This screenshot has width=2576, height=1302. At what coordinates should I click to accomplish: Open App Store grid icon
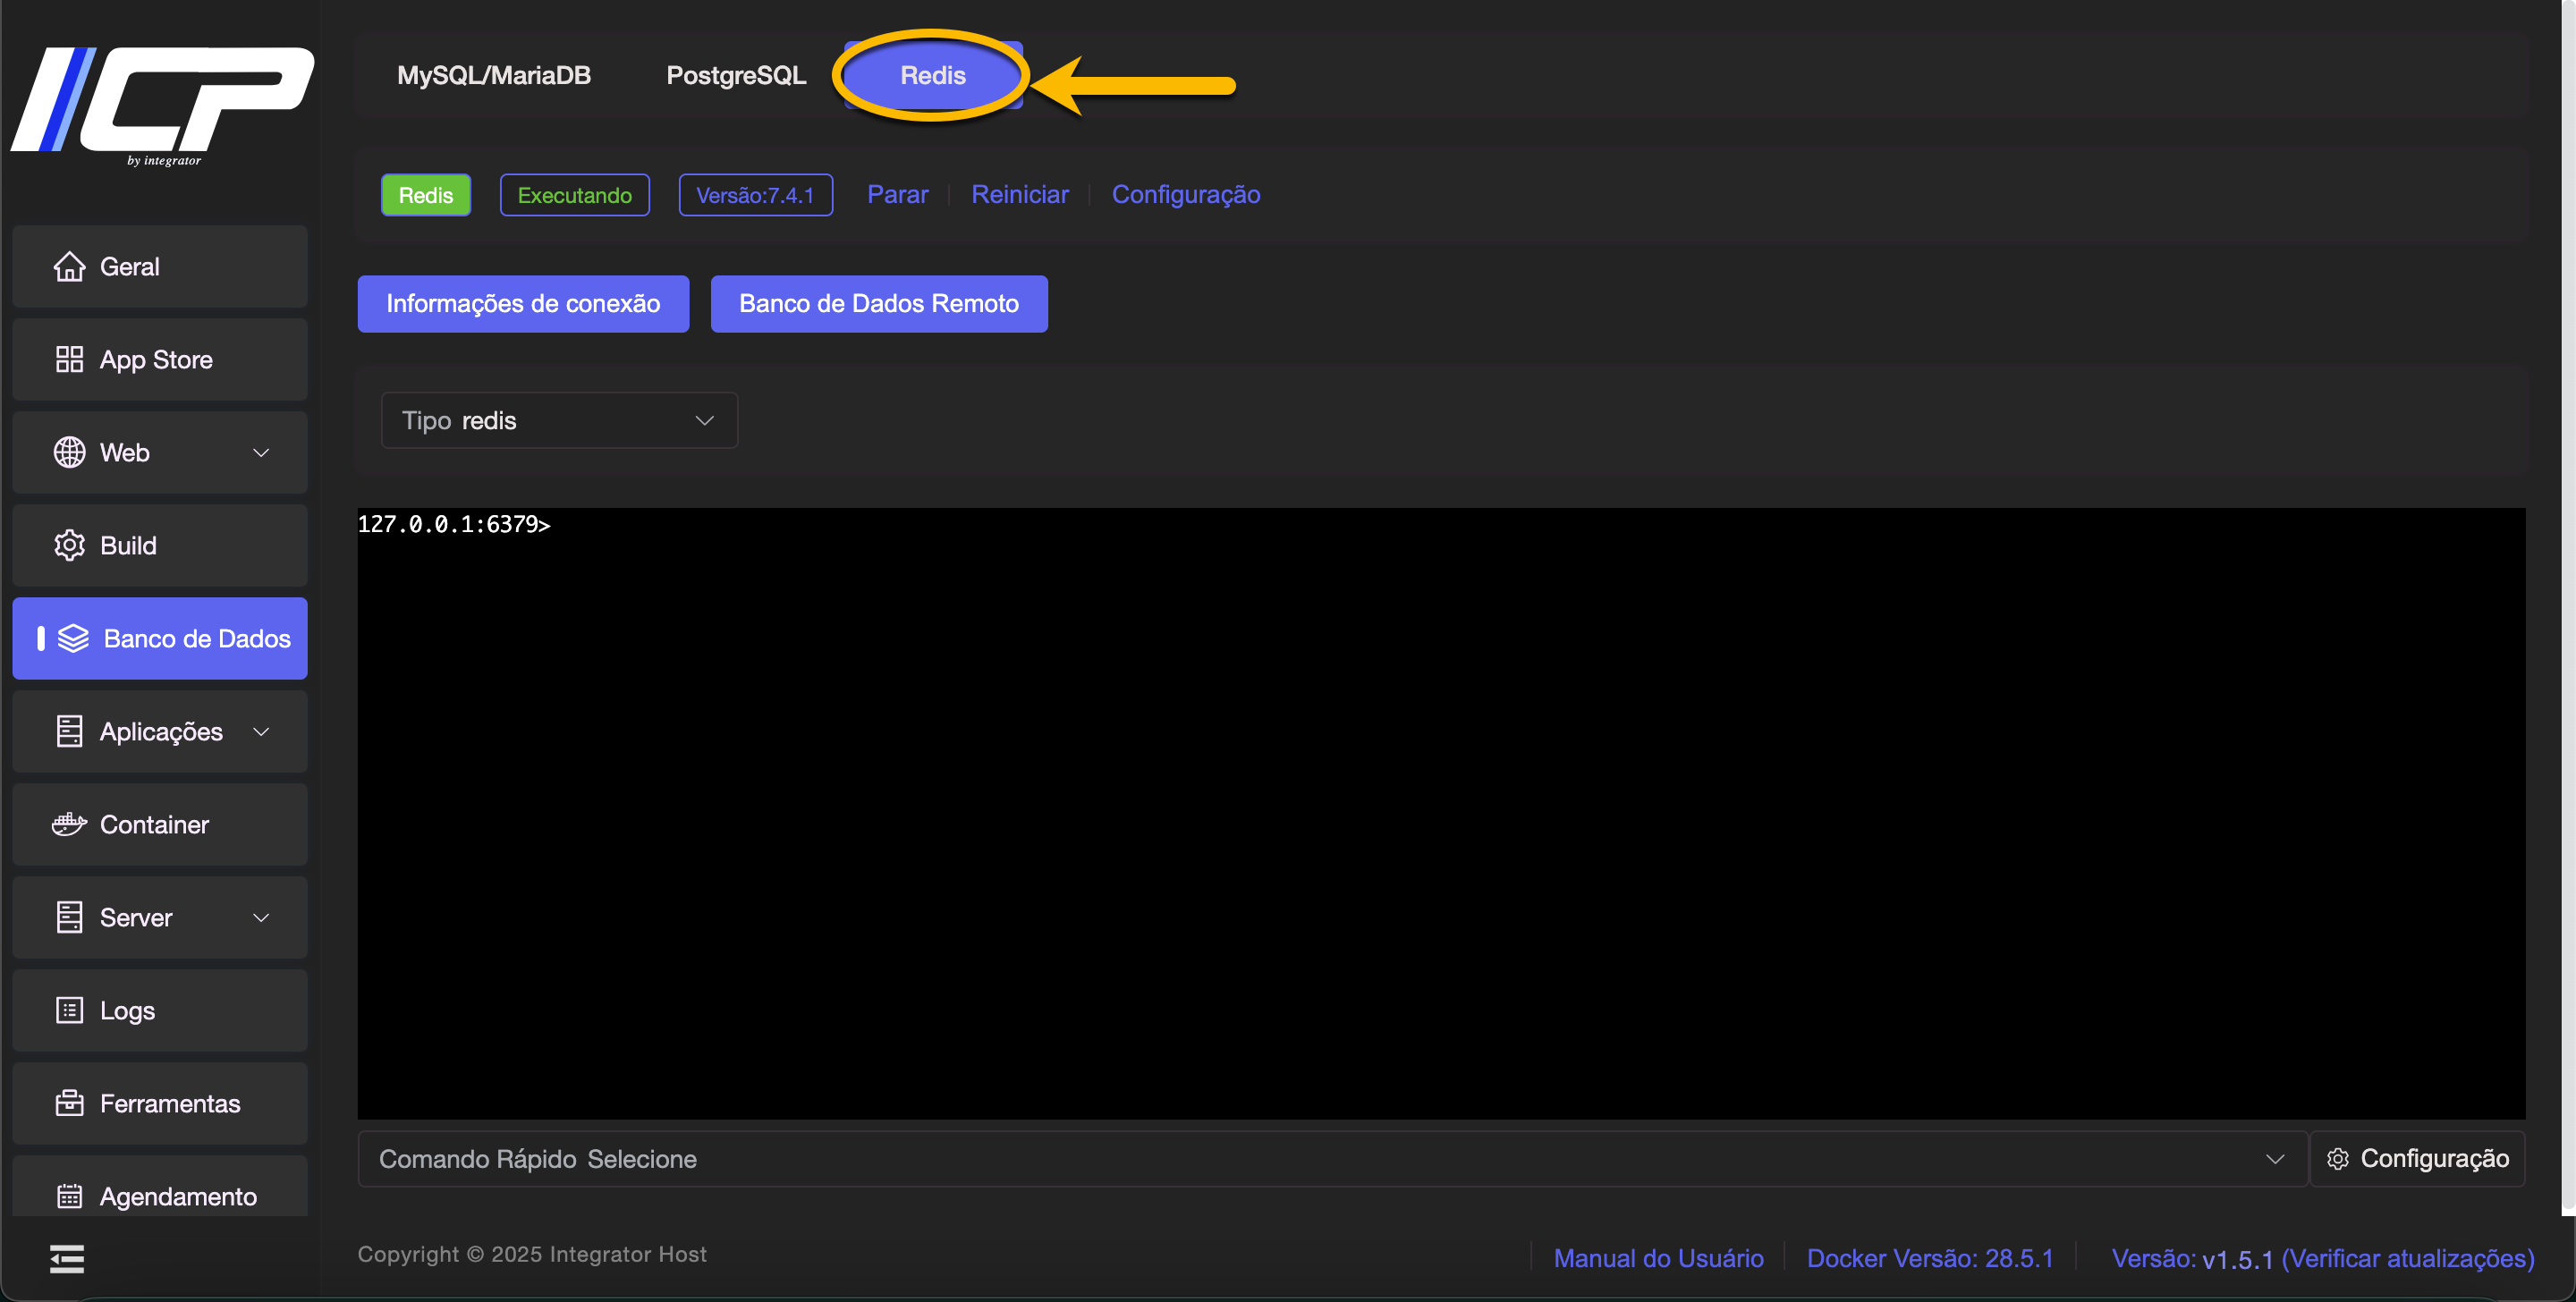pyautogui.click(x=69, y=359)
